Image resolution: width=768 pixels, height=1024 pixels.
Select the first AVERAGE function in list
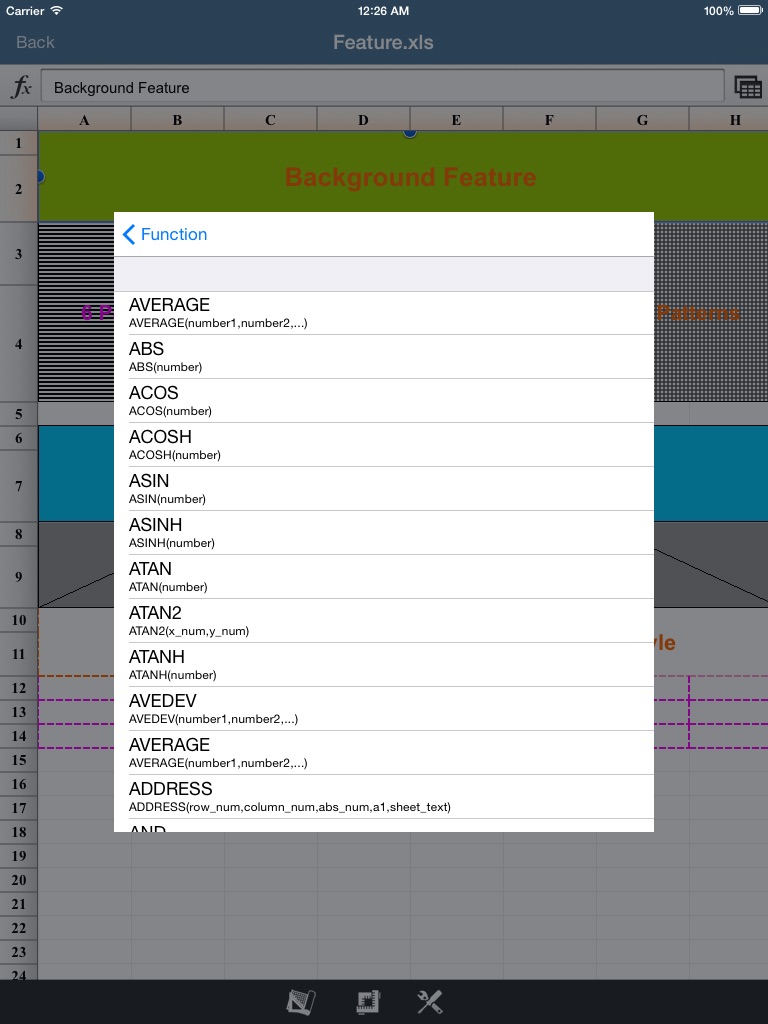(384, 313)
